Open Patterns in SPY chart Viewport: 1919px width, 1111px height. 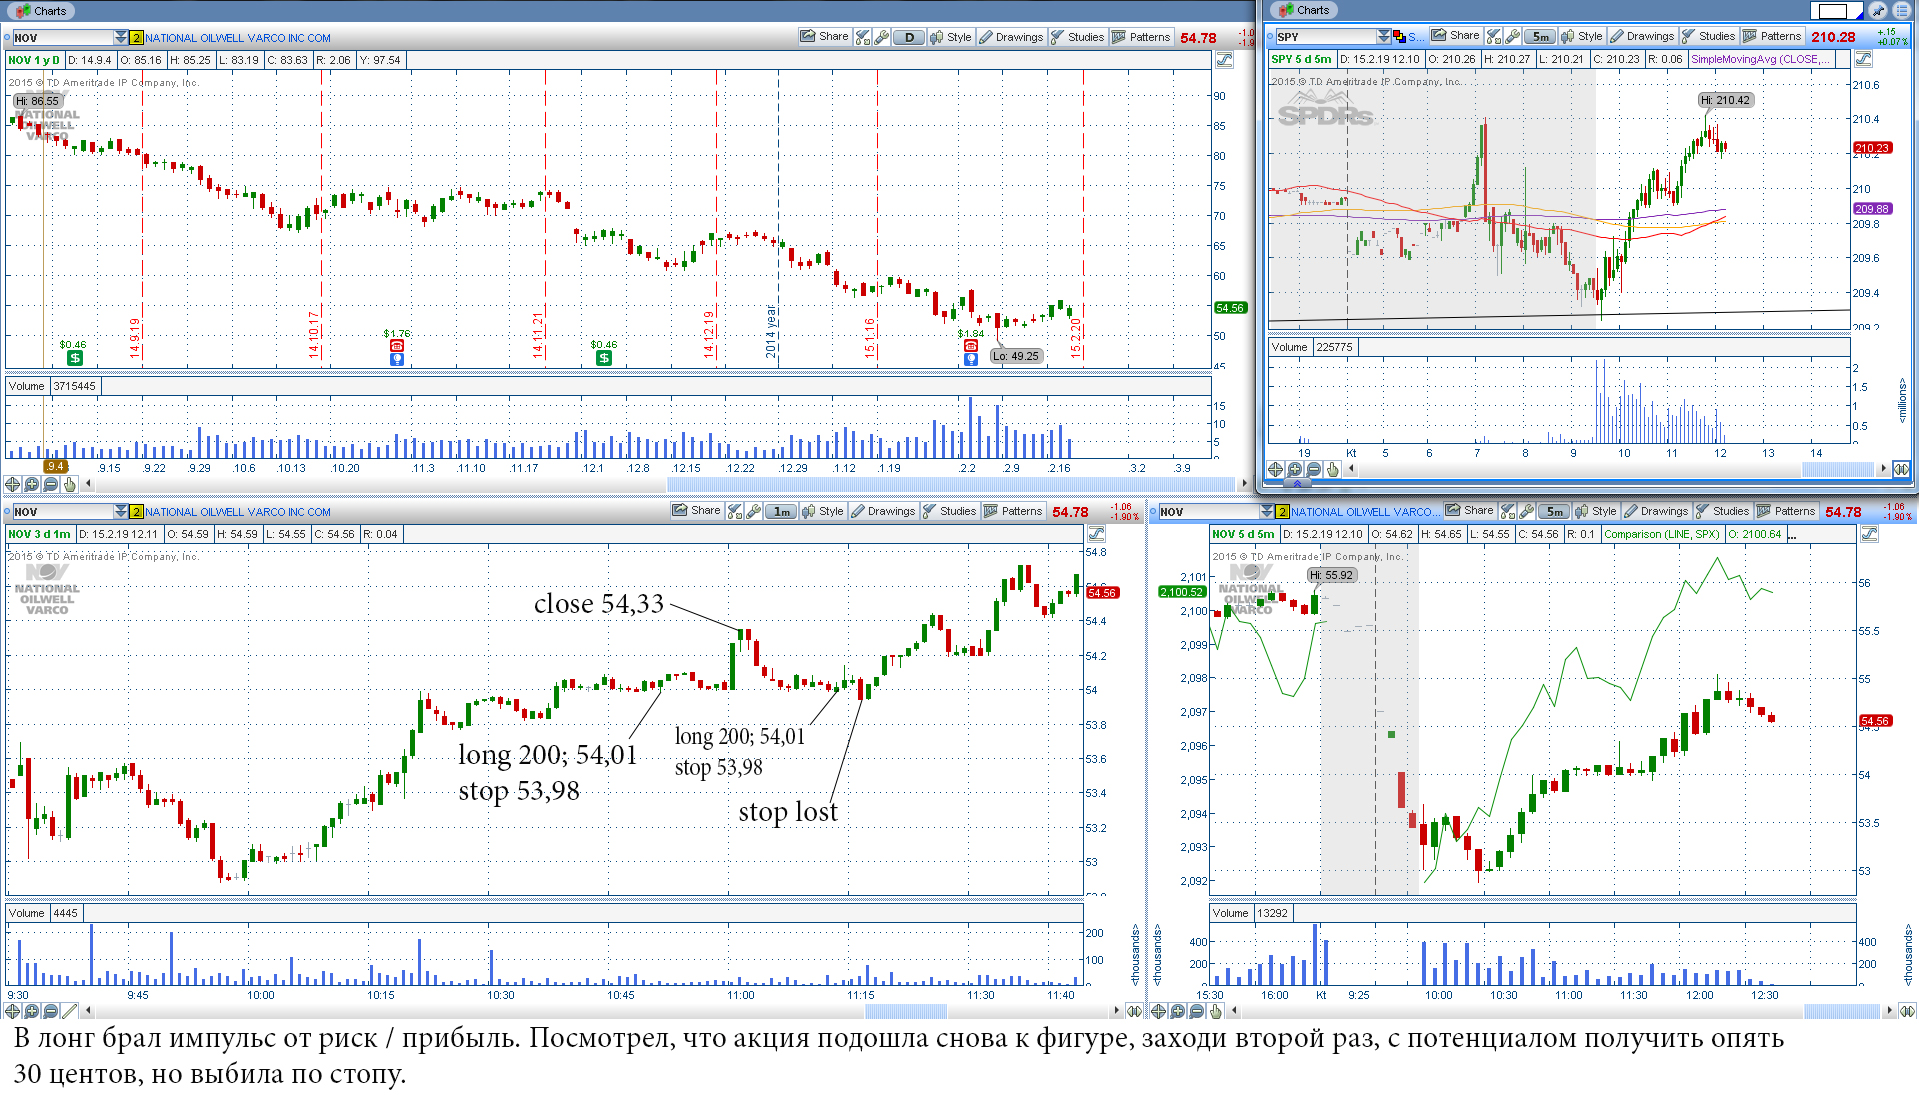point(1772,36)
